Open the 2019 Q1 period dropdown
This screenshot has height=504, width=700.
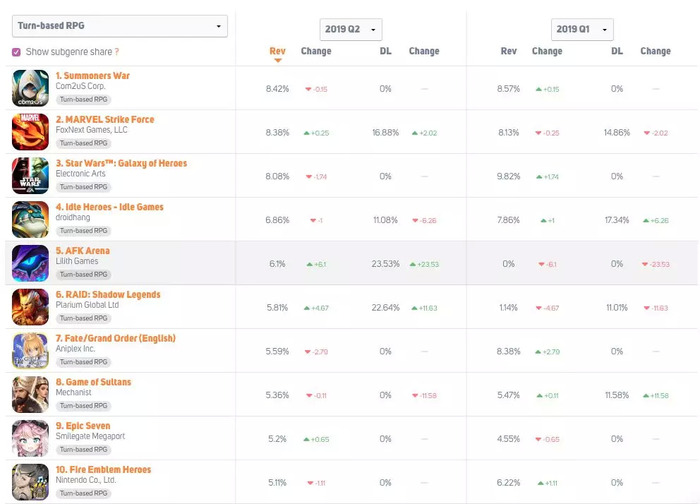[582, 29]
